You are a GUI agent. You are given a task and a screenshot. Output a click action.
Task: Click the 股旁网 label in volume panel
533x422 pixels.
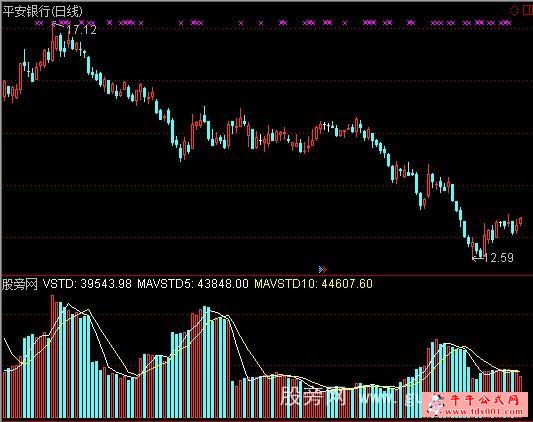tap(19, 284)
